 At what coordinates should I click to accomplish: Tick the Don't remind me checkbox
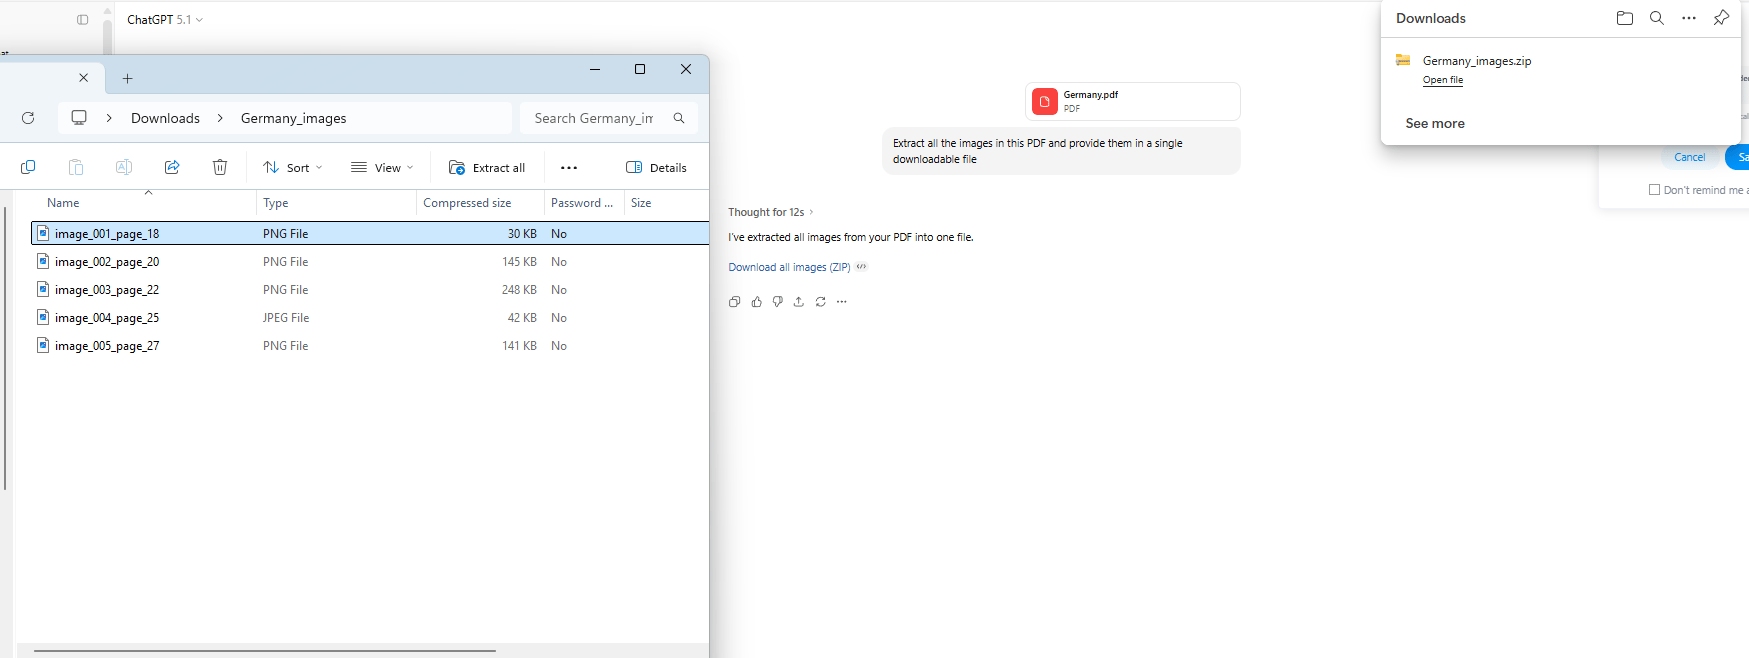click(x=1654, y=189)
